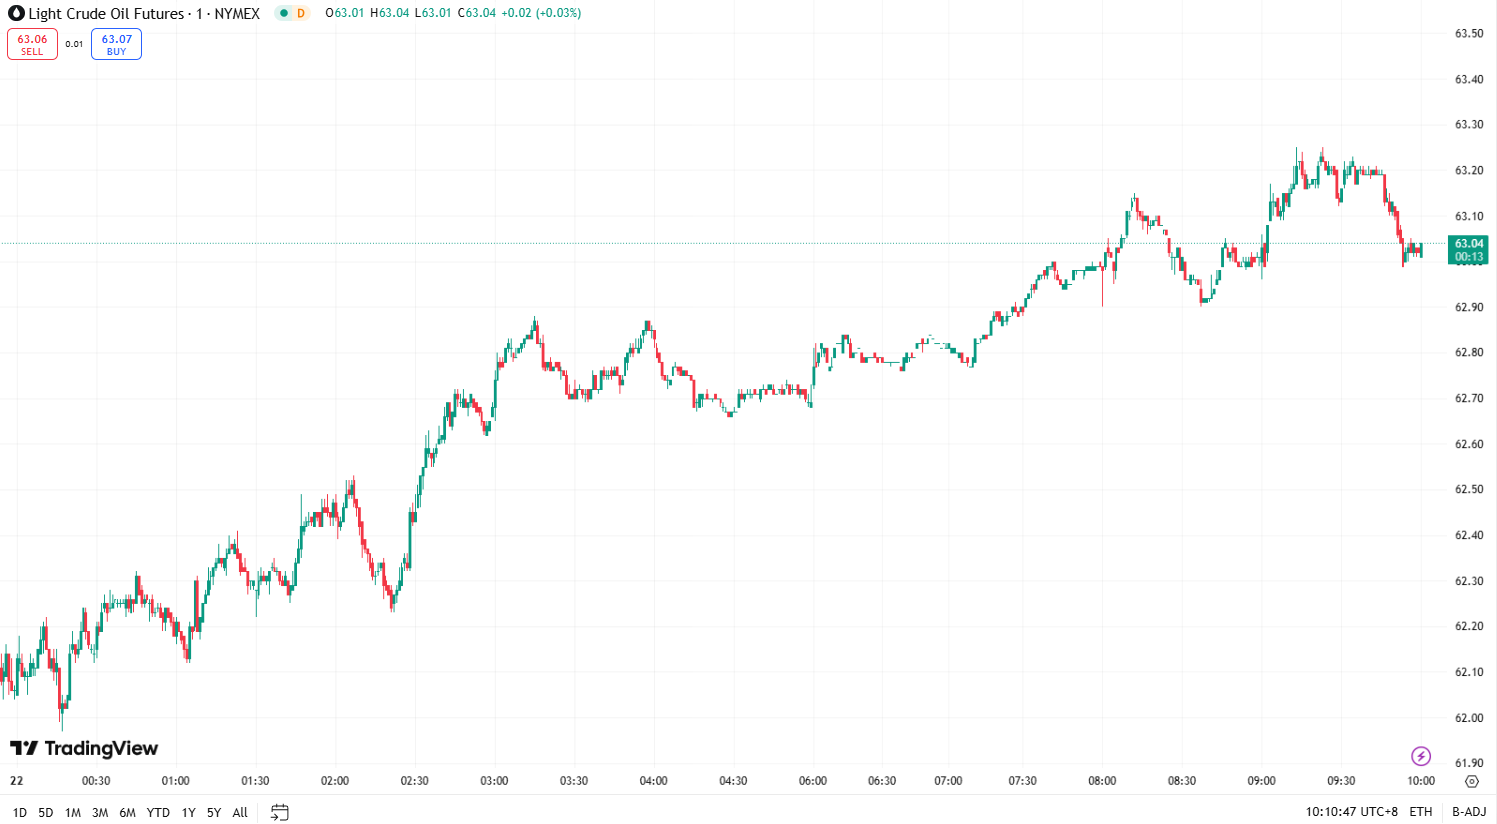Toggle the ETH extended hours session
The width and height of the screenshot is (1497, 824).
[x=1421, y=812]
